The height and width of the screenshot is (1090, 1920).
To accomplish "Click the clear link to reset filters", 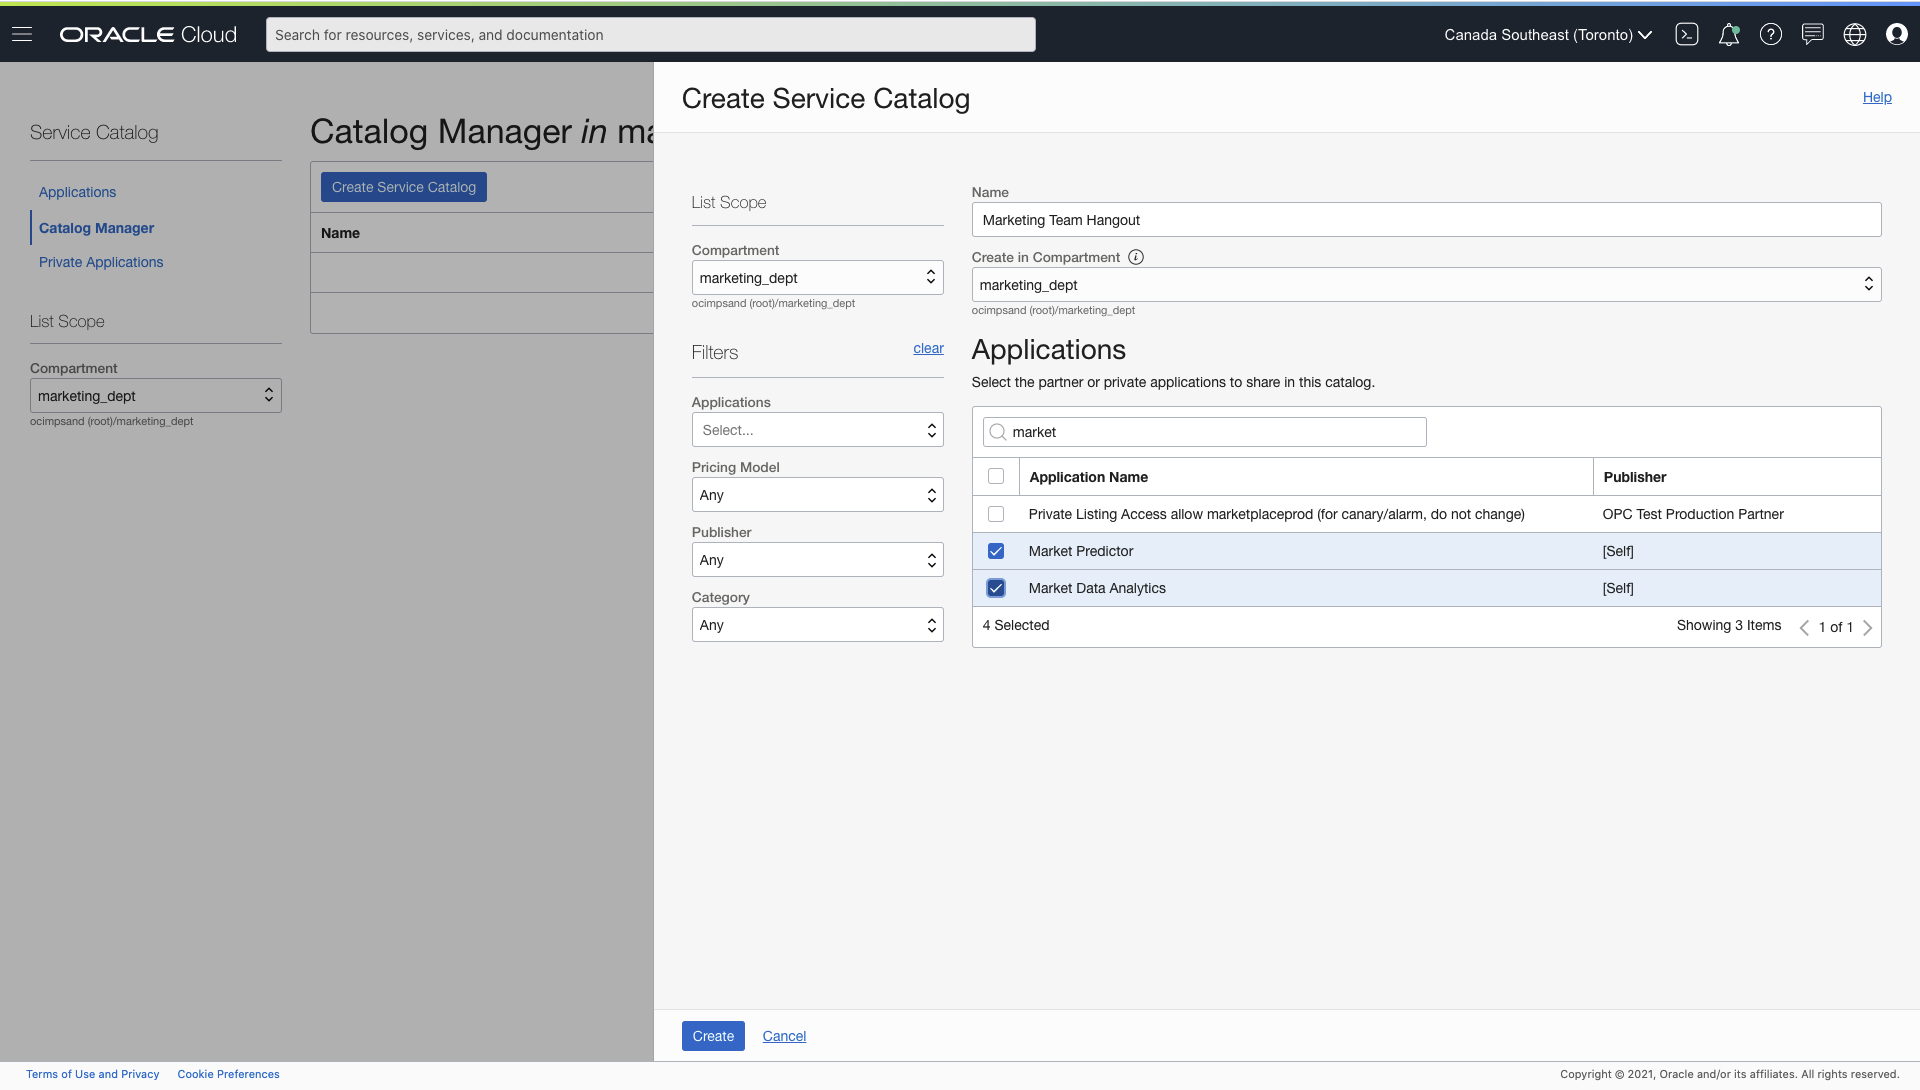I will (x=928, y=348).
